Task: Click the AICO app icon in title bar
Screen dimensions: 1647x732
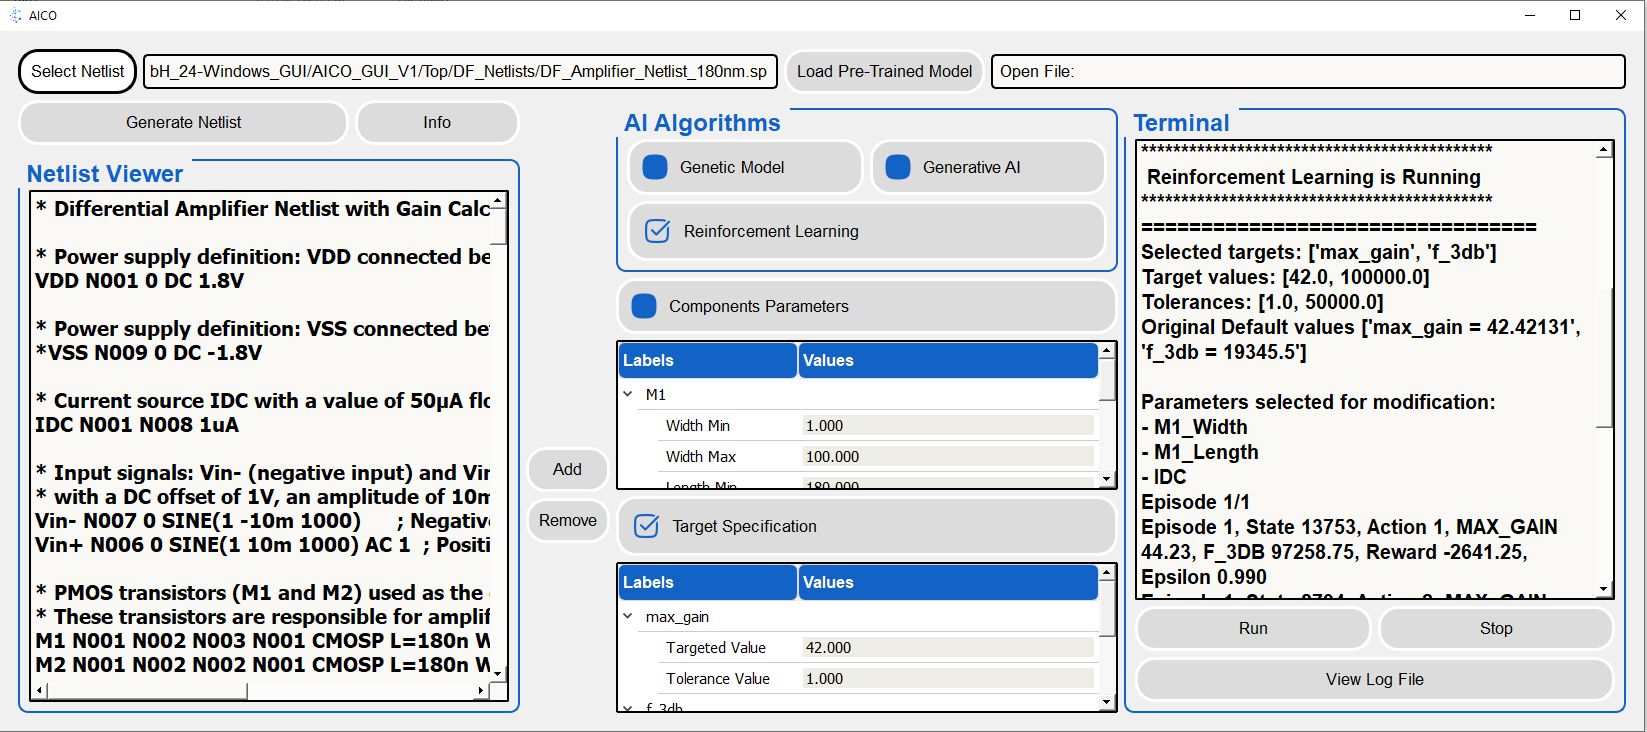Action: click(x=15, y=15)
